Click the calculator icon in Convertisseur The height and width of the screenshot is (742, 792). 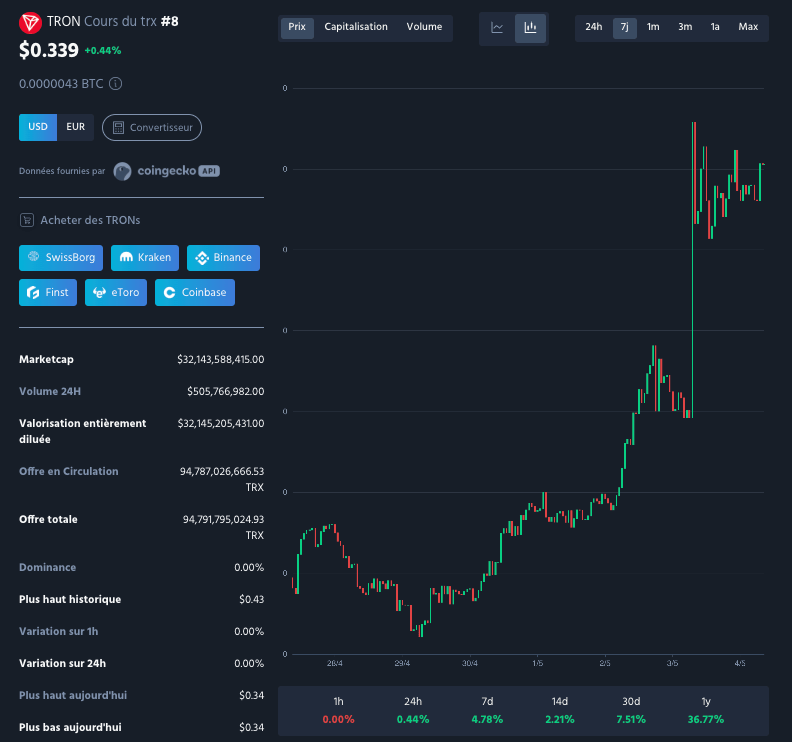tap(118, 127)
